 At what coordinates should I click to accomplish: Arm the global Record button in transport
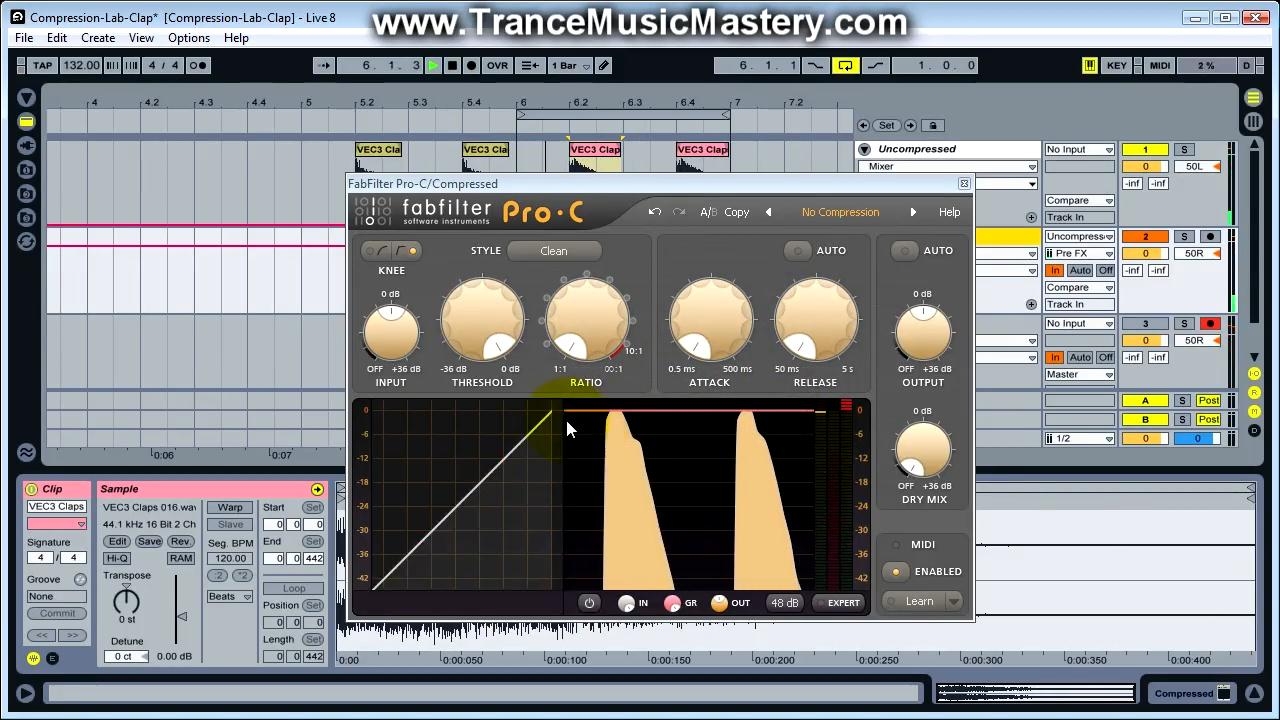coord(471,66)
